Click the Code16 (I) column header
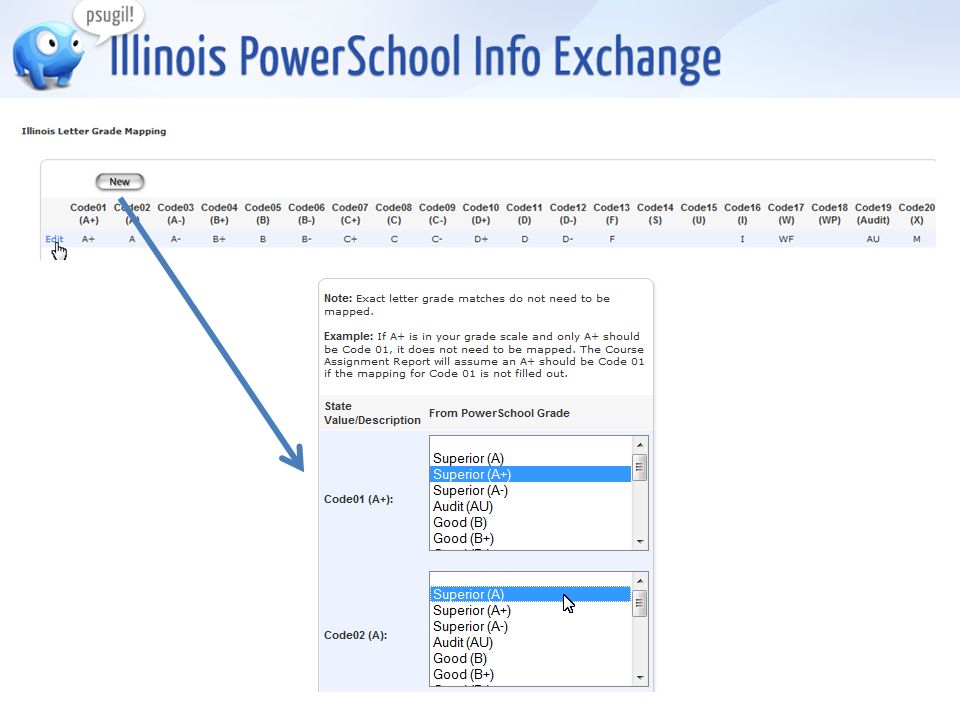 (743, 214)
